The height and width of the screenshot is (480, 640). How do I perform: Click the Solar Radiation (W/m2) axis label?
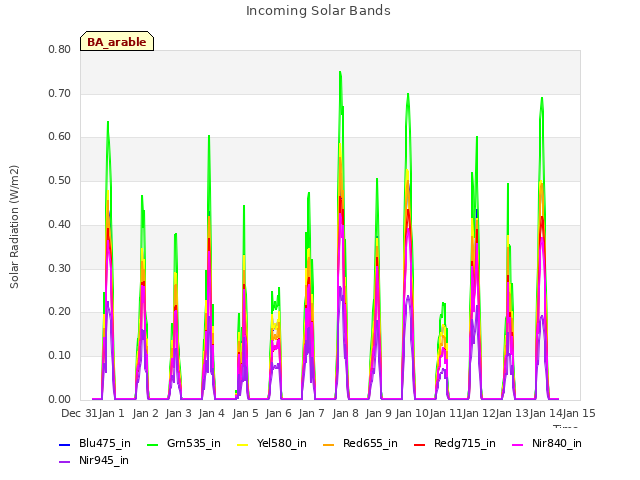14,227
